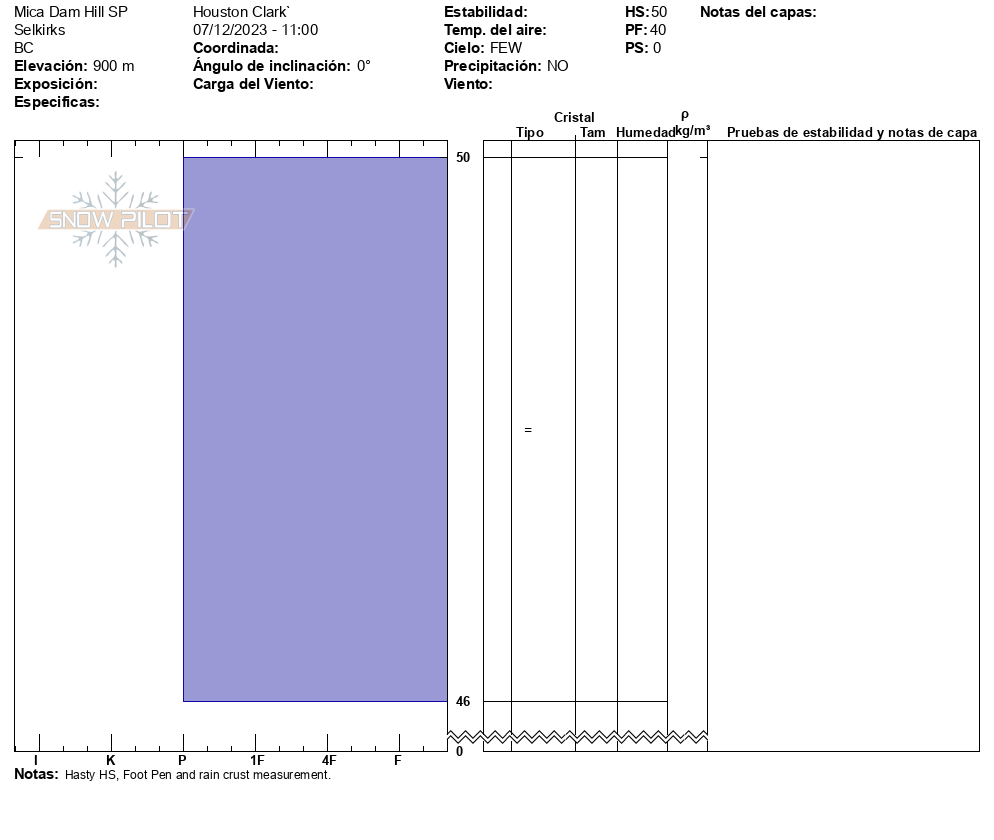The width and height of the screenshot is (994, 840).
Task: Click the 'Temp. del aire:' label
Action: pos(495,30)
